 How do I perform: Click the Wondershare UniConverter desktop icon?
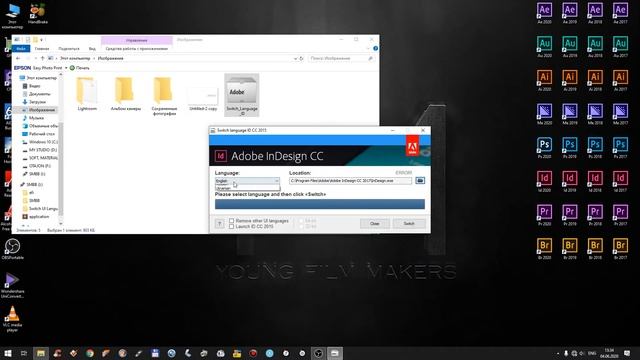13,285
